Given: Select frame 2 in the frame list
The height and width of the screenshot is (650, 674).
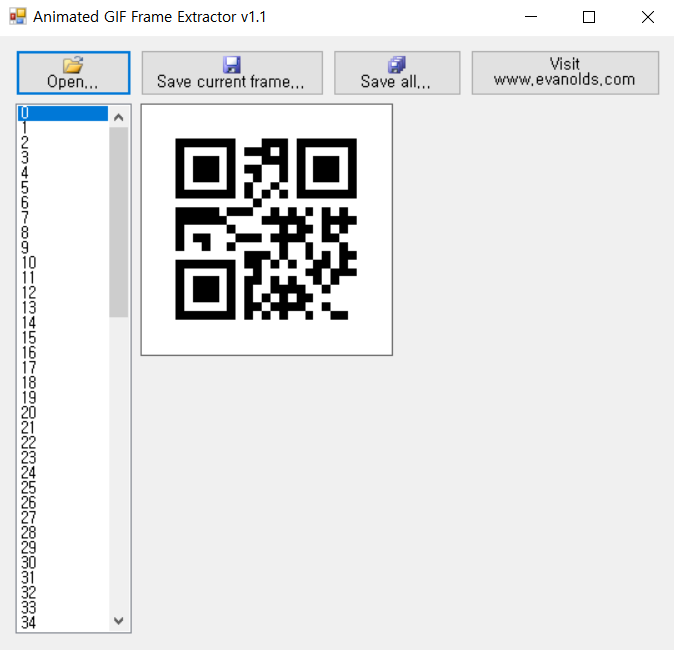Looking at the screenshot, I should tap(63, 143).
